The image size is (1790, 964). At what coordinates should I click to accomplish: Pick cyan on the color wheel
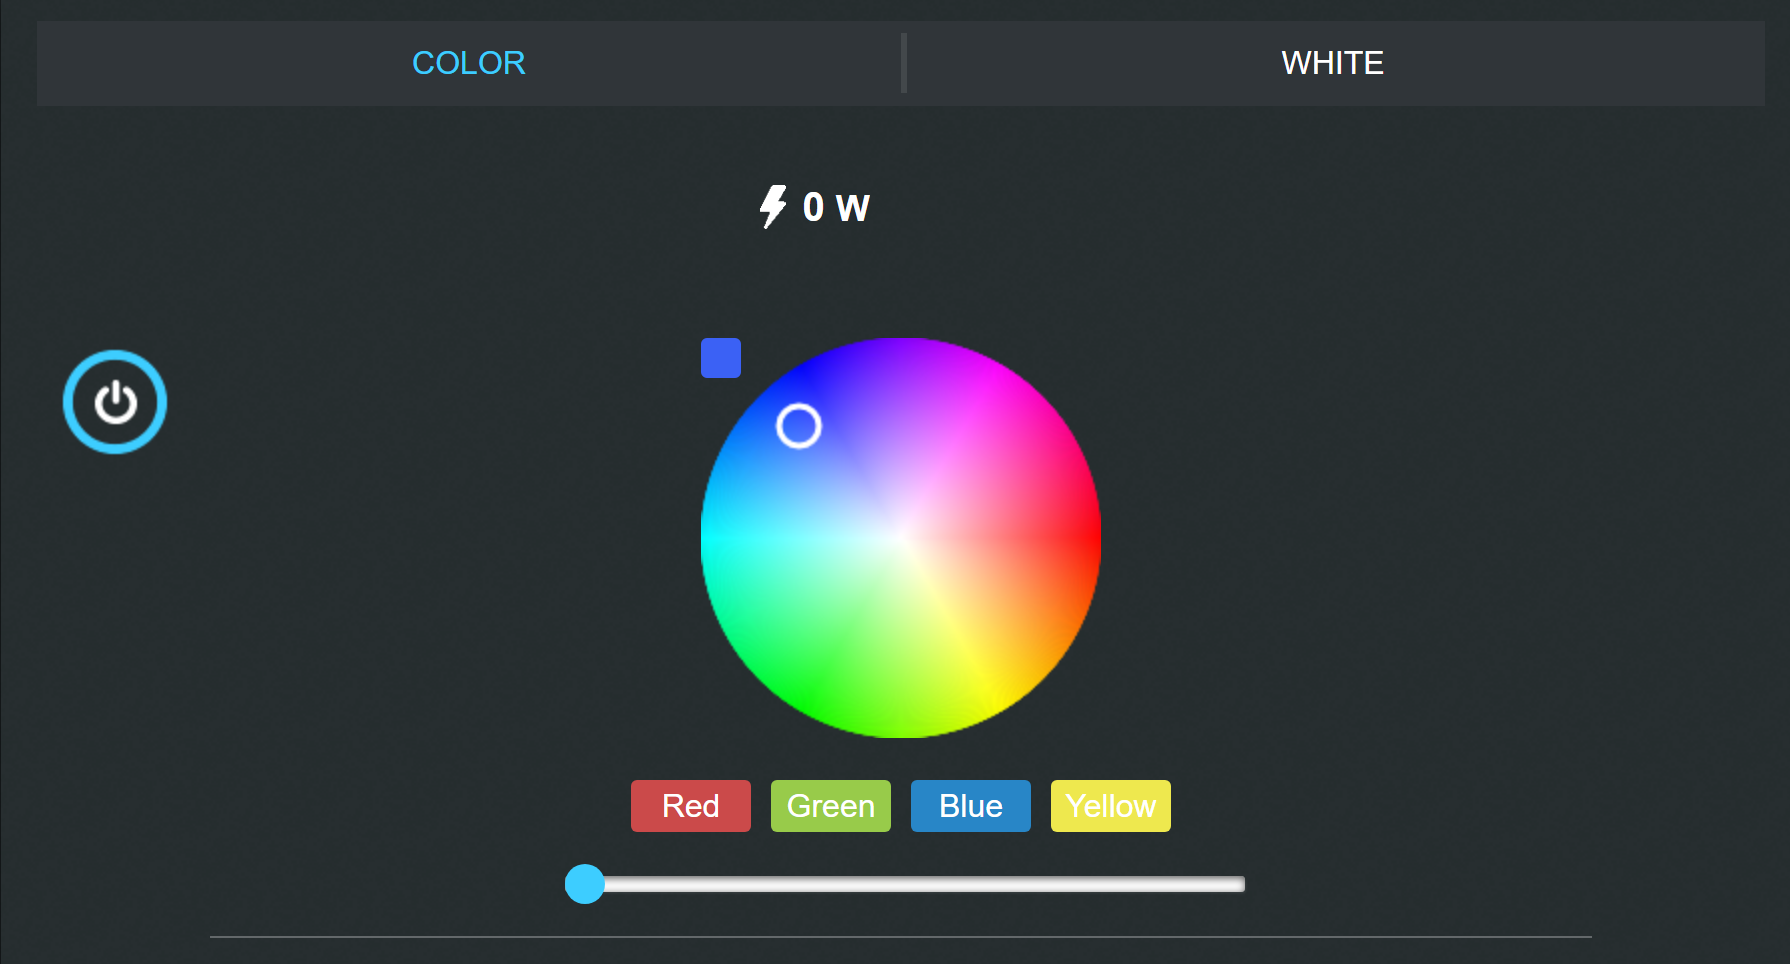coord(712,538)
